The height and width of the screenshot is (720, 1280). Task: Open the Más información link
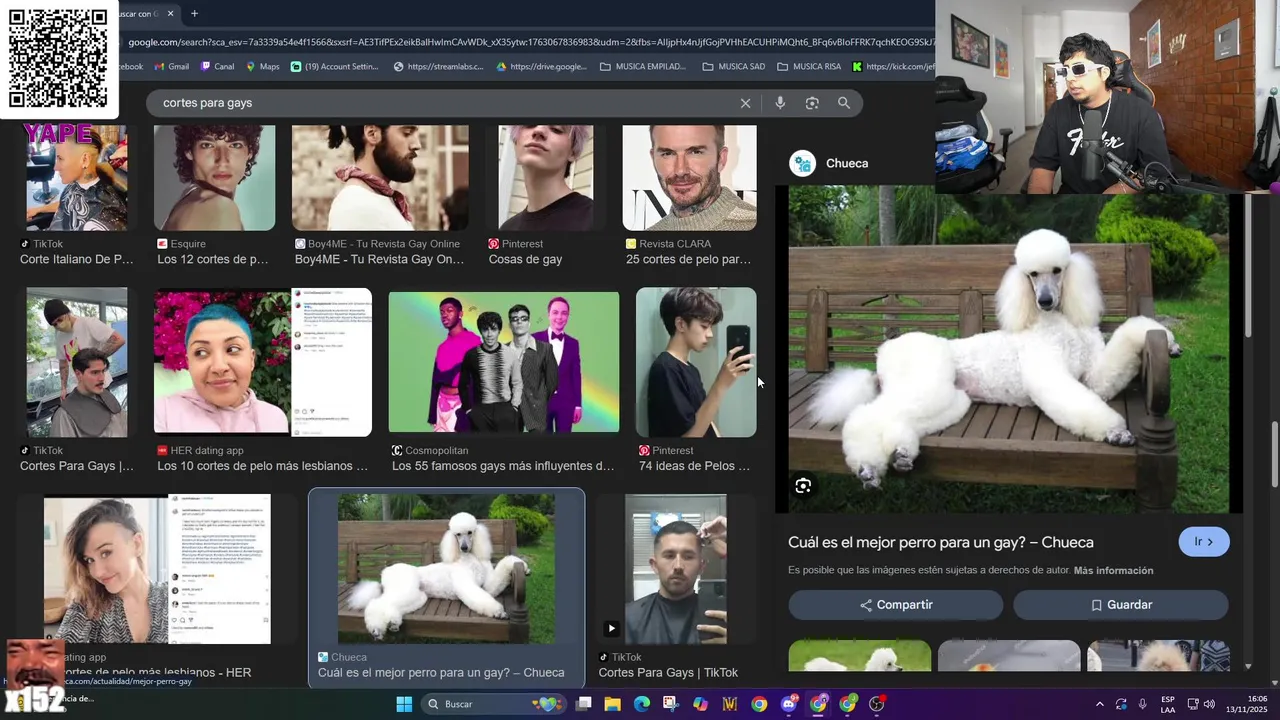coord(1113,571)
